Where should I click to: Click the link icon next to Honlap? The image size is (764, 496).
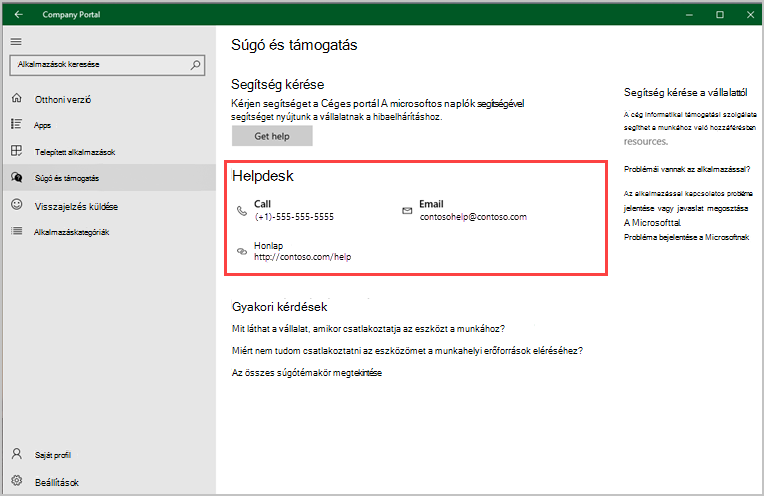pyautogui.click(x=242, y=251)
